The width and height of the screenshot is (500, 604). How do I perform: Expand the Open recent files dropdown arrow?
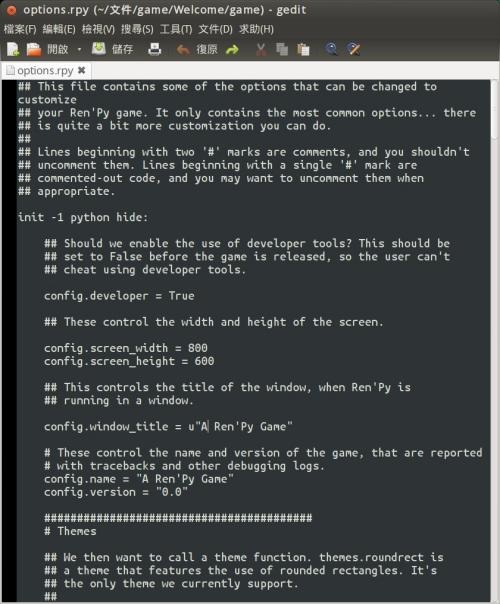[79, 49]
